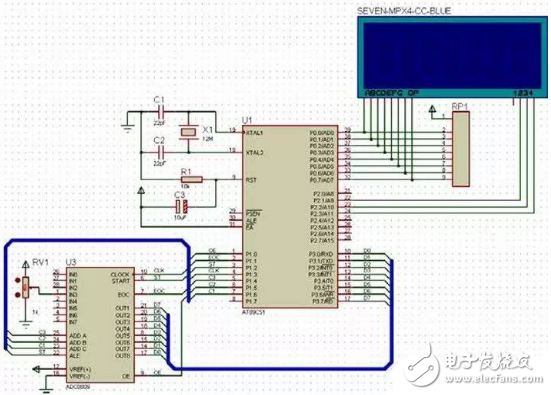This screenshot has height=395, width=551.
Task: Click the P0.0/AD0 pin label
Action: pos(322,133)
